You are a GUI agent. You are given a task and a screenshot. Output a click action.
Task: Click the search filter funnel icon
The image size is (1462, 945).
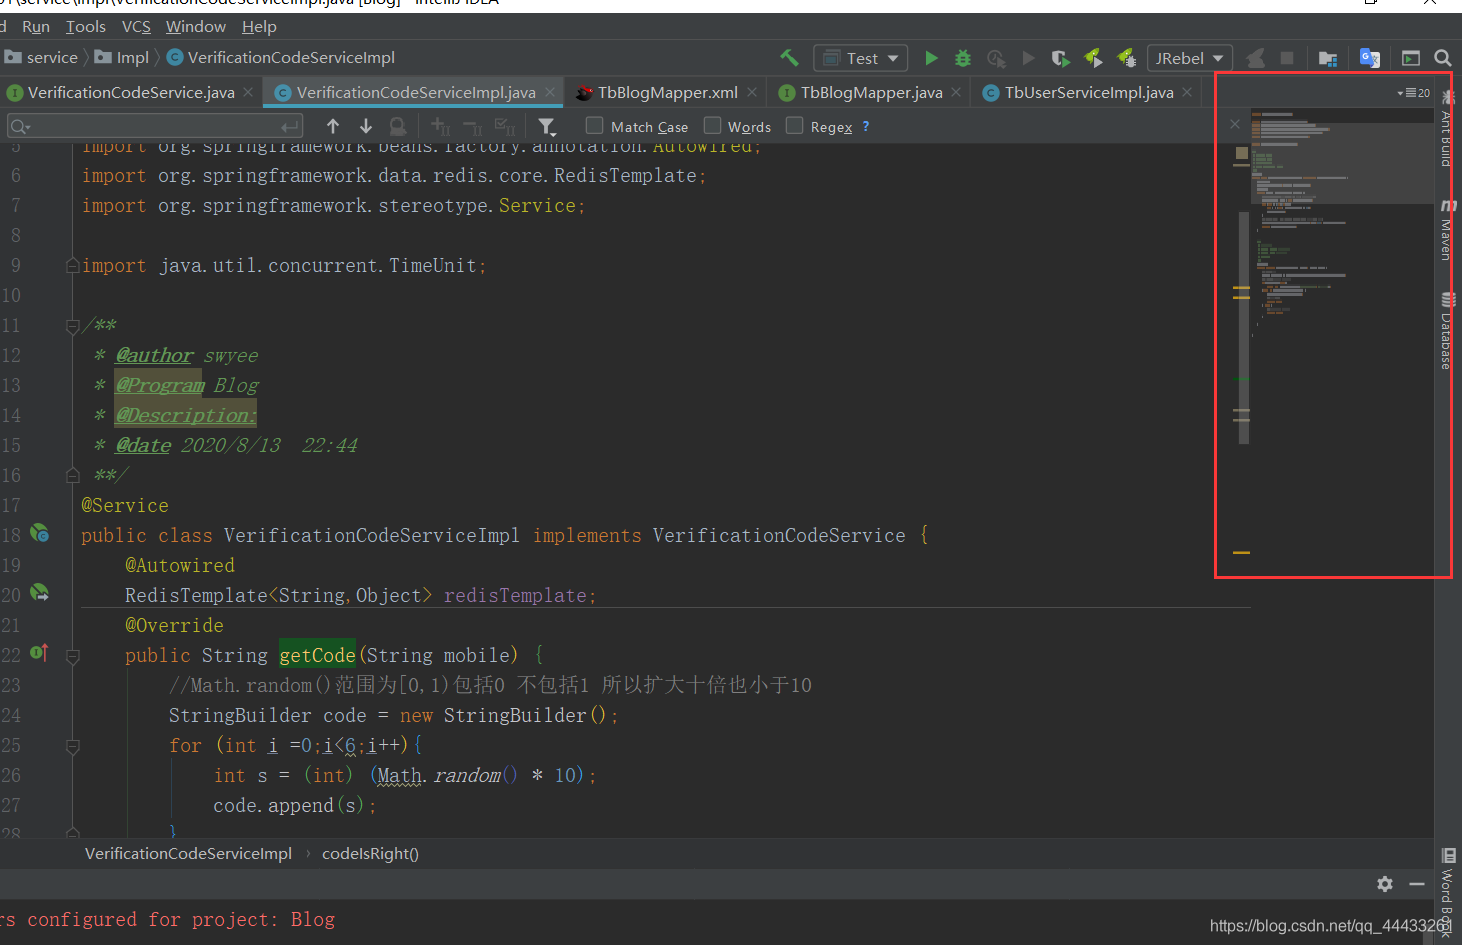tap(547, 126)
